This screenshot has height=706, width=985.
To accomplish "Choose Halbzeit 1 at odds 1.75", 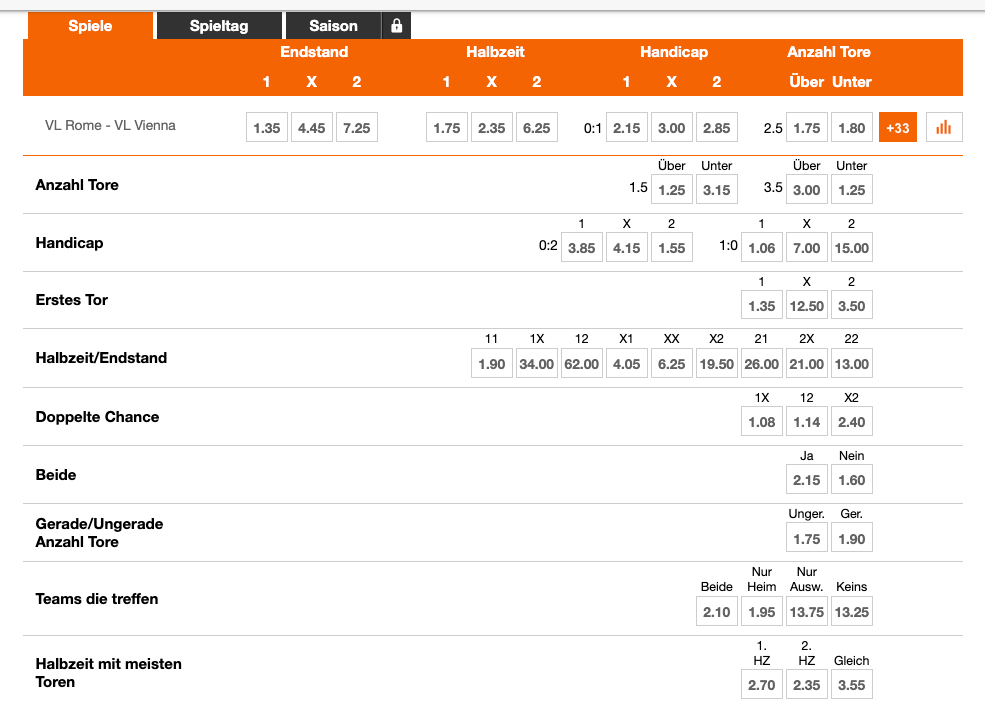I will pyautogui.click(x=446, y=127).
